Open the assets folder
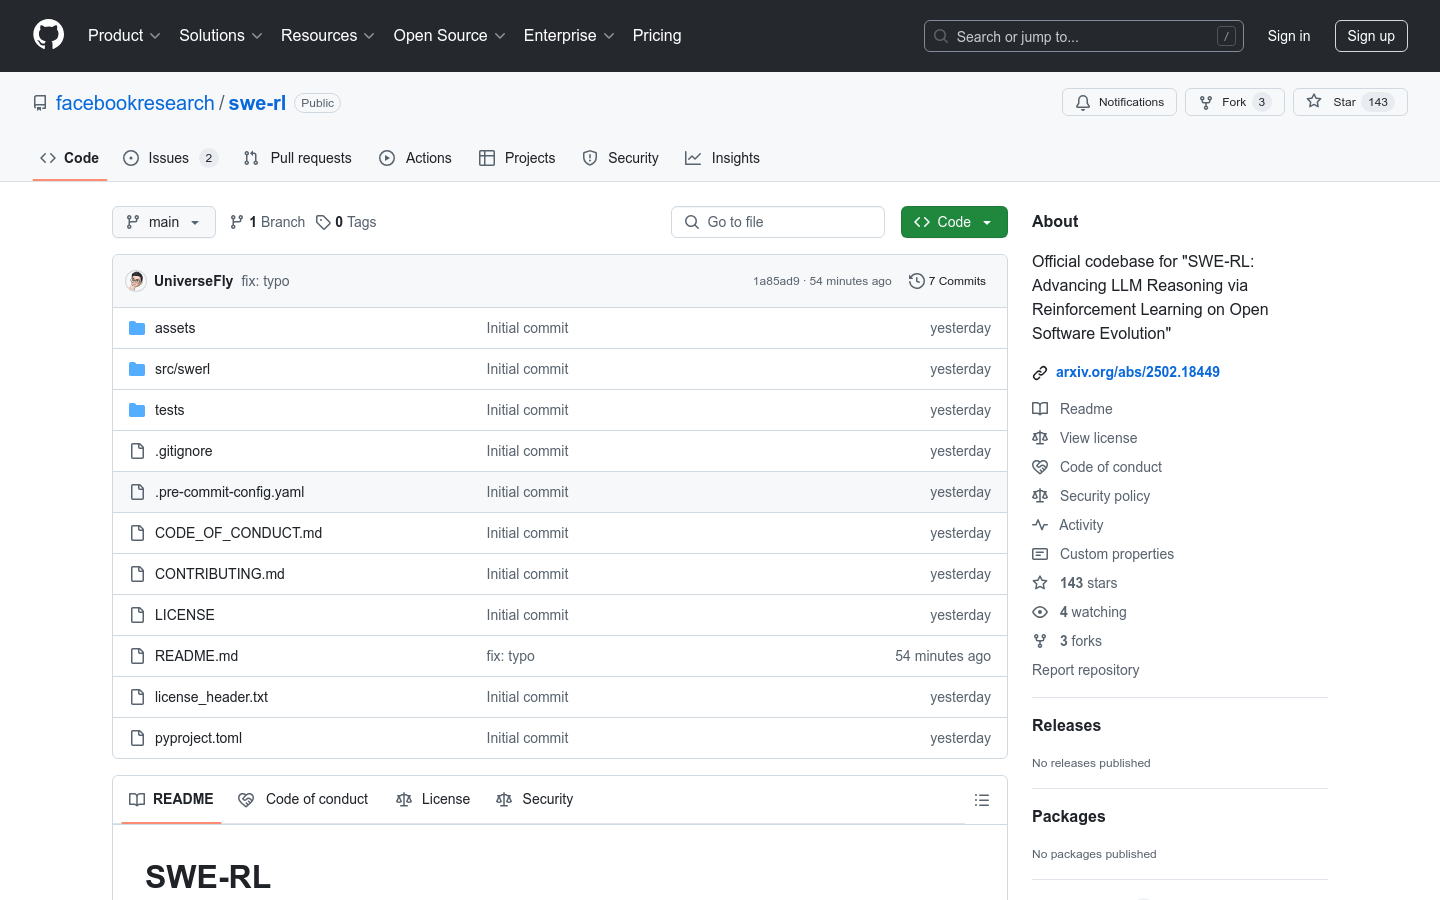The height and width of the screenshot is (900, 1440). click(x=175, y=328)
